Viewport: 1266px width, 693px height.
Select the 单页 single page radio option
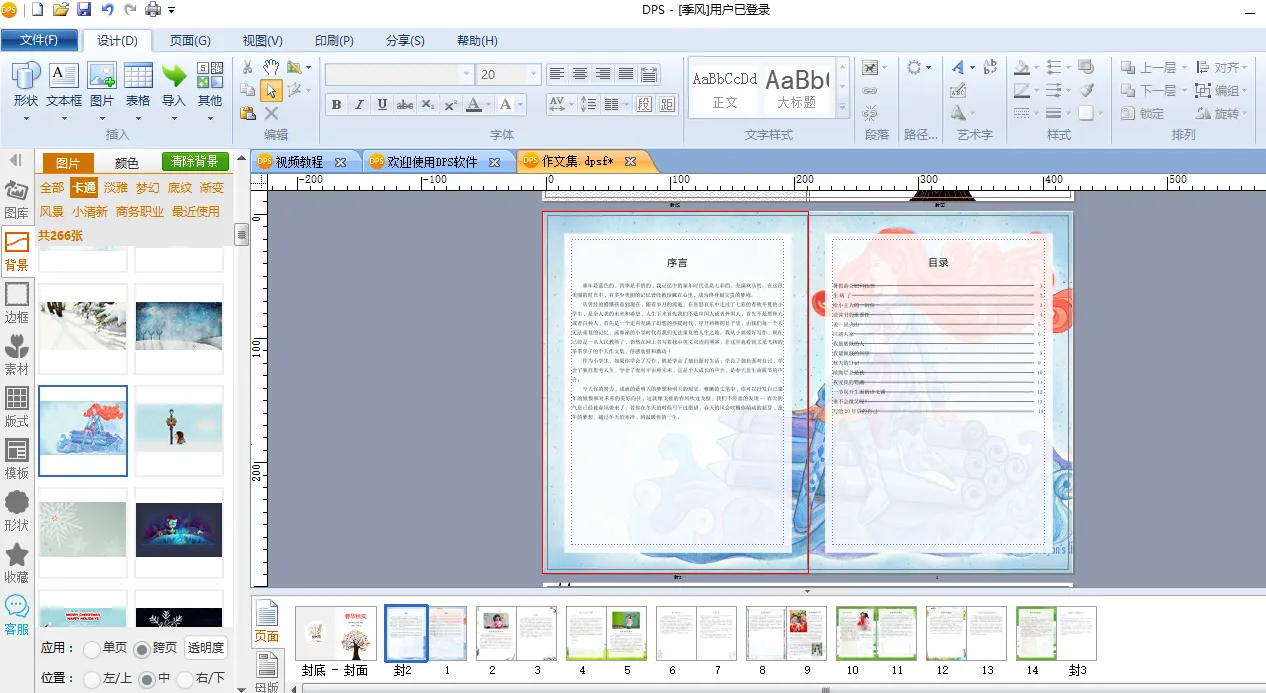click(x=92, y=649)
